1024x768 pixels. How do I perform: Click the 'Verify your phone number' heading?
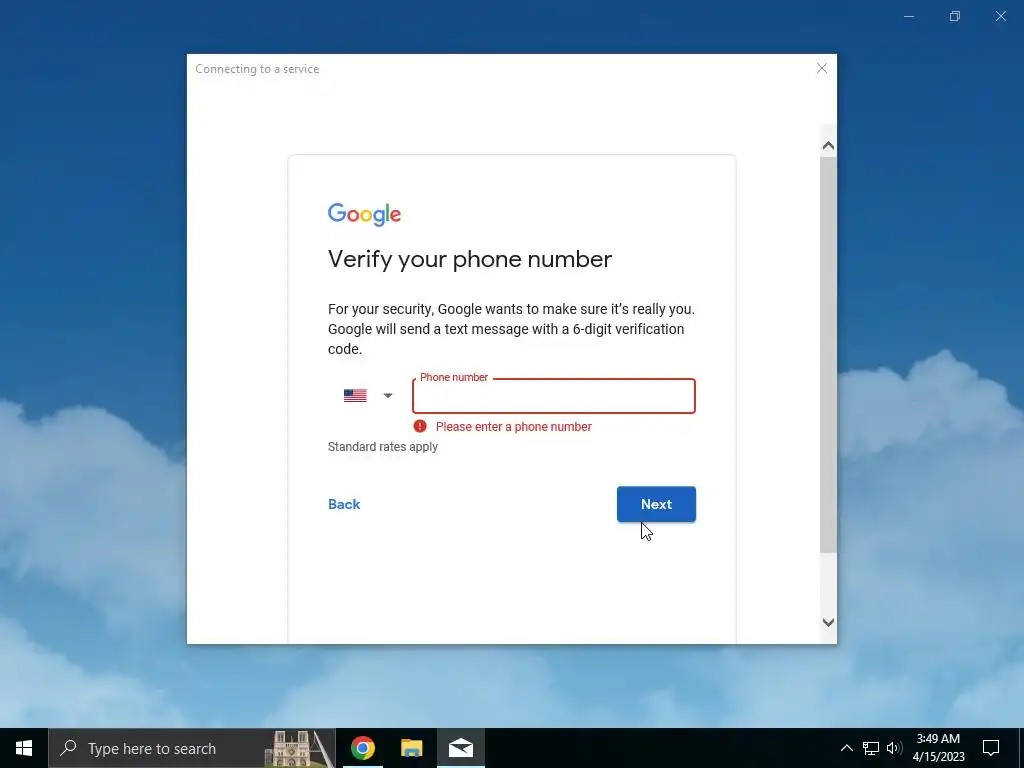coord(470,259)
